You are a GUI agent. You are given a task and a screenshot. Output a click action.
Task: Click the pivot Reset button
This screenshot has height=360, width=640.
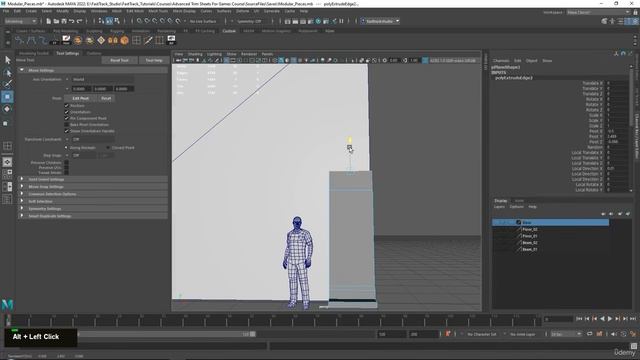click(106, 98)
